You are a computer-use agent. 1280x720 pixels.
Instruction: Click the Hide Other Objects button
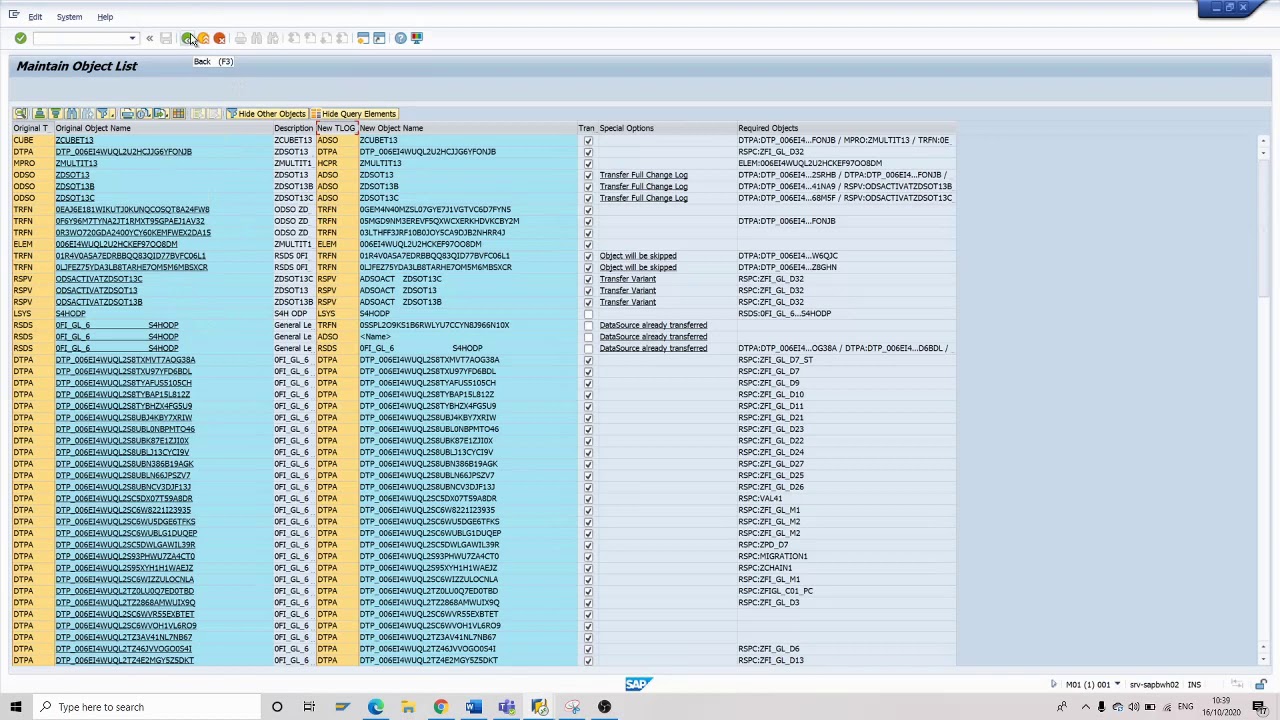pyautogui.click(x=266, y=114)
